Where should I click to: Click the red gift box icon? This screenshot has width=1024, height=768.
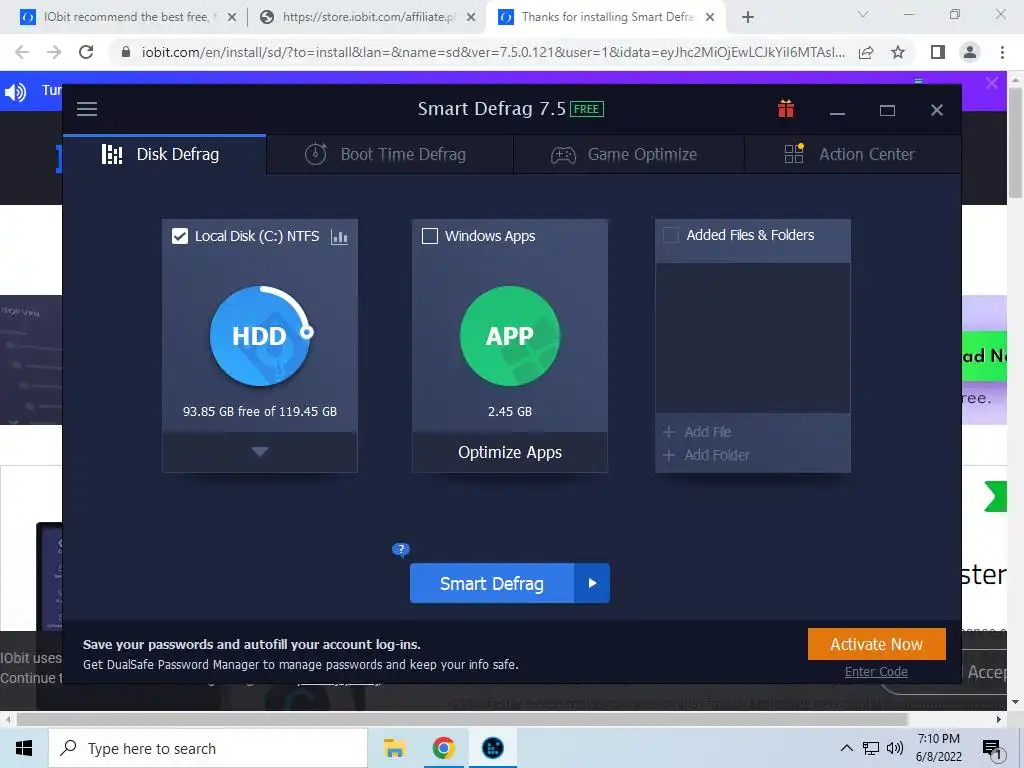[786, 108]
